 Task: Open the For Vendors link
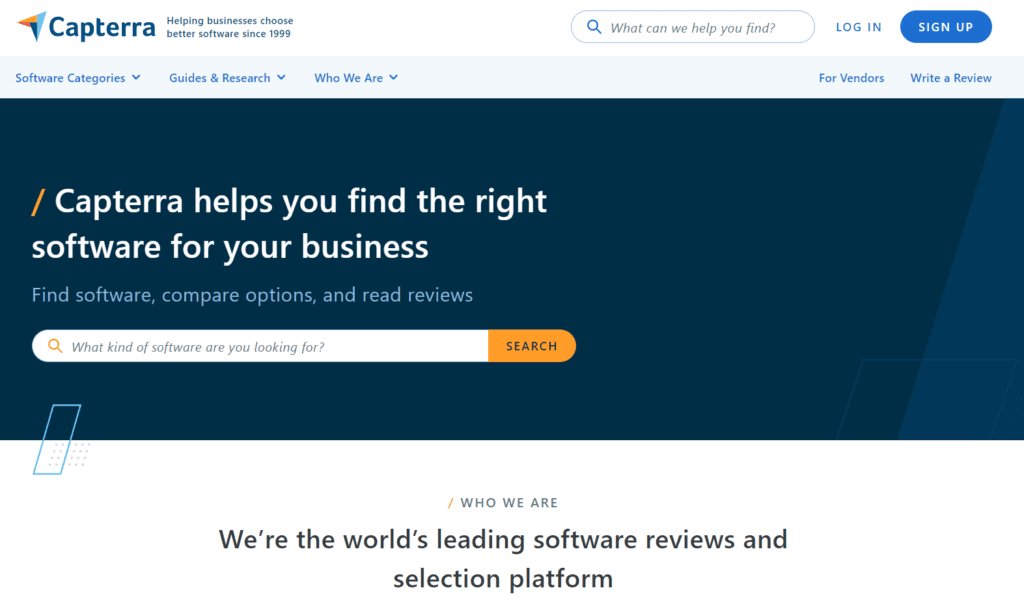click(851, 77)
